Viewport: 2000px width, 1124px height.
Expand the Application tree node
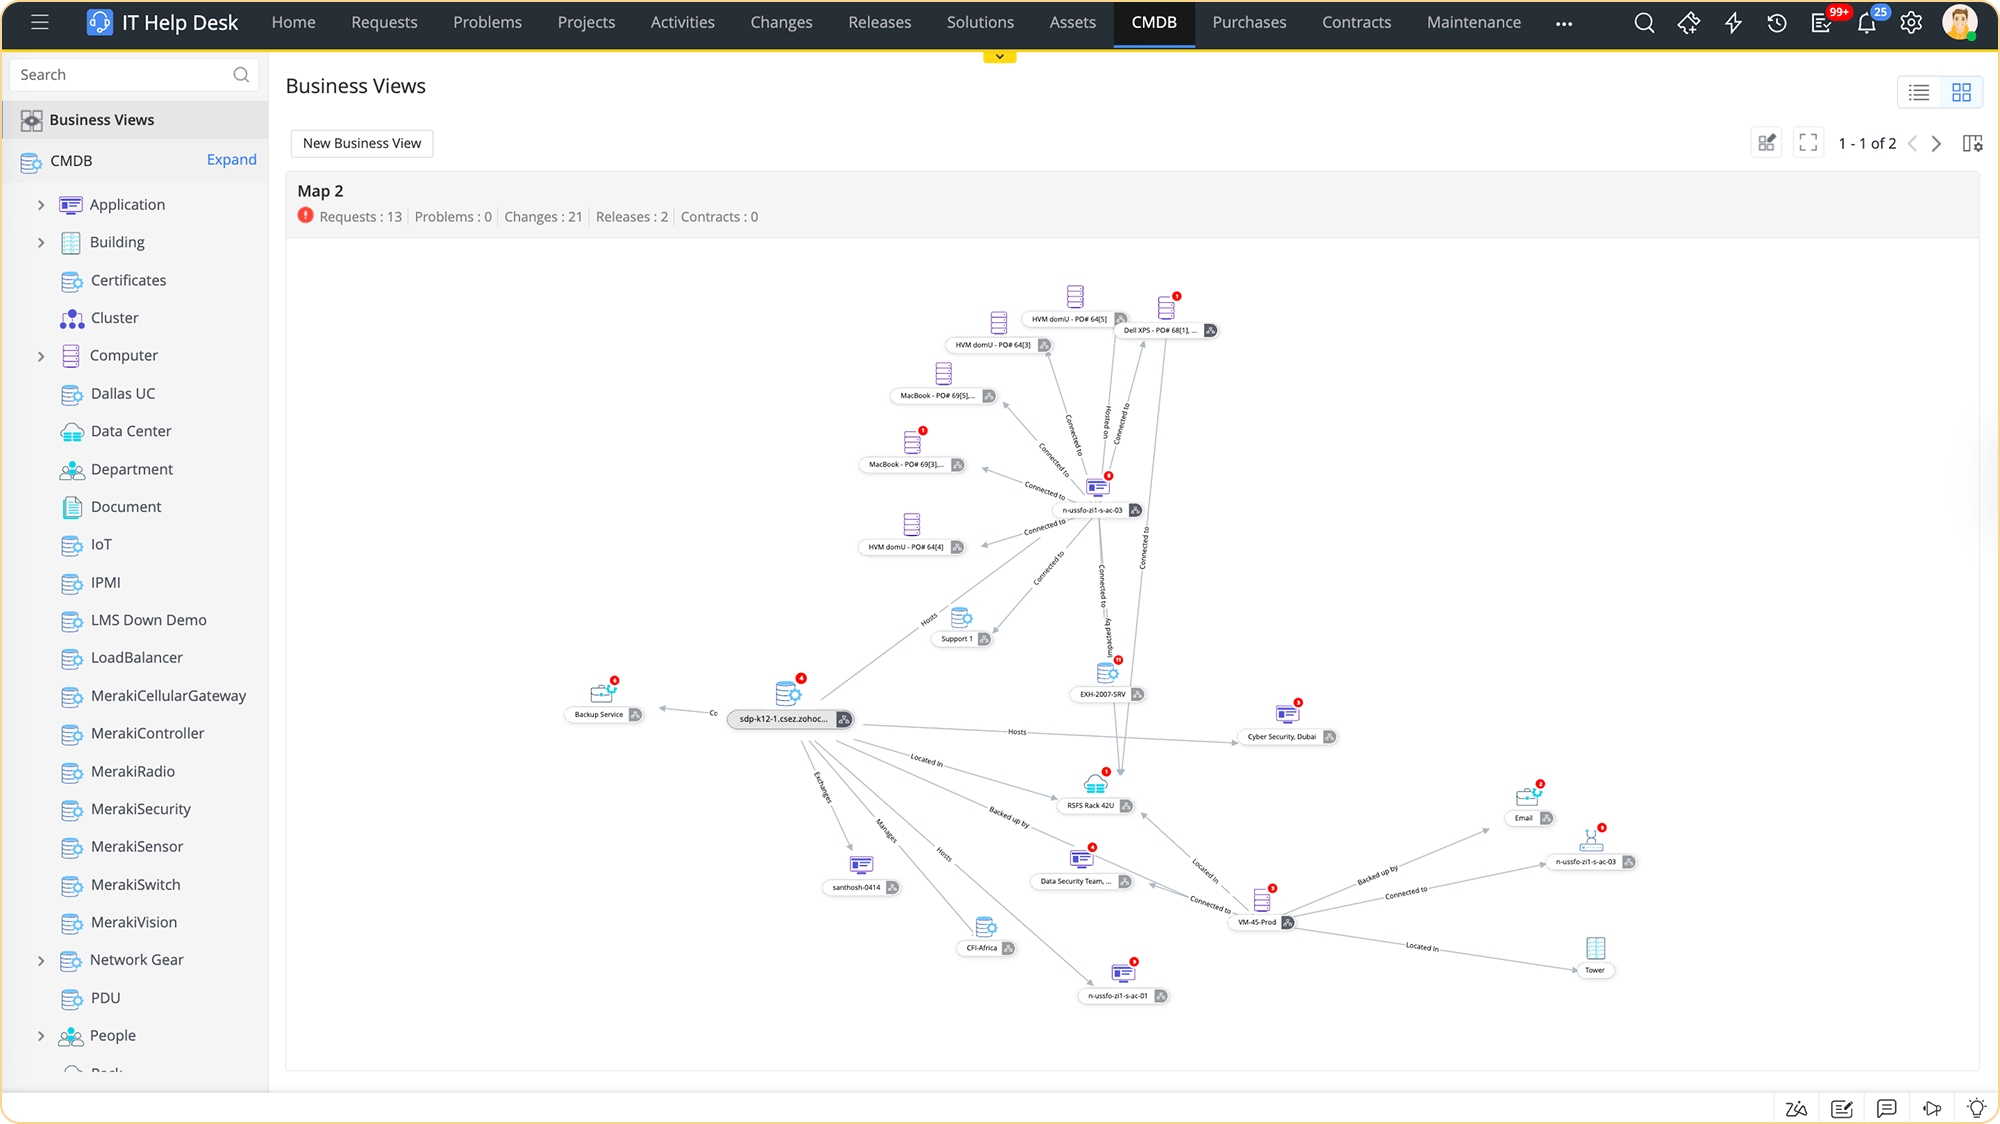41,205
